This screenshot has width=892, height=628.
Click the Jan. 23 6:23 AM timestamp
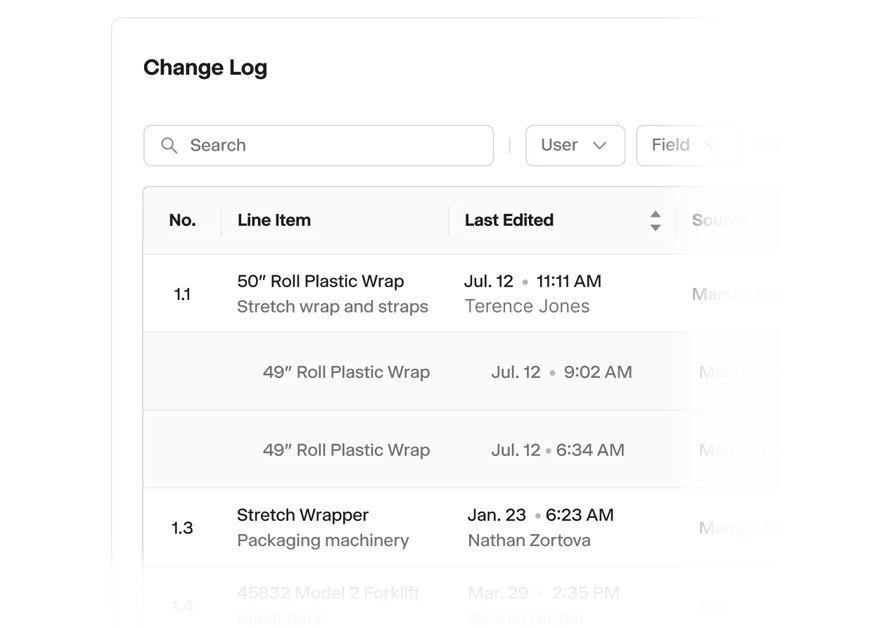pos(540,515)
